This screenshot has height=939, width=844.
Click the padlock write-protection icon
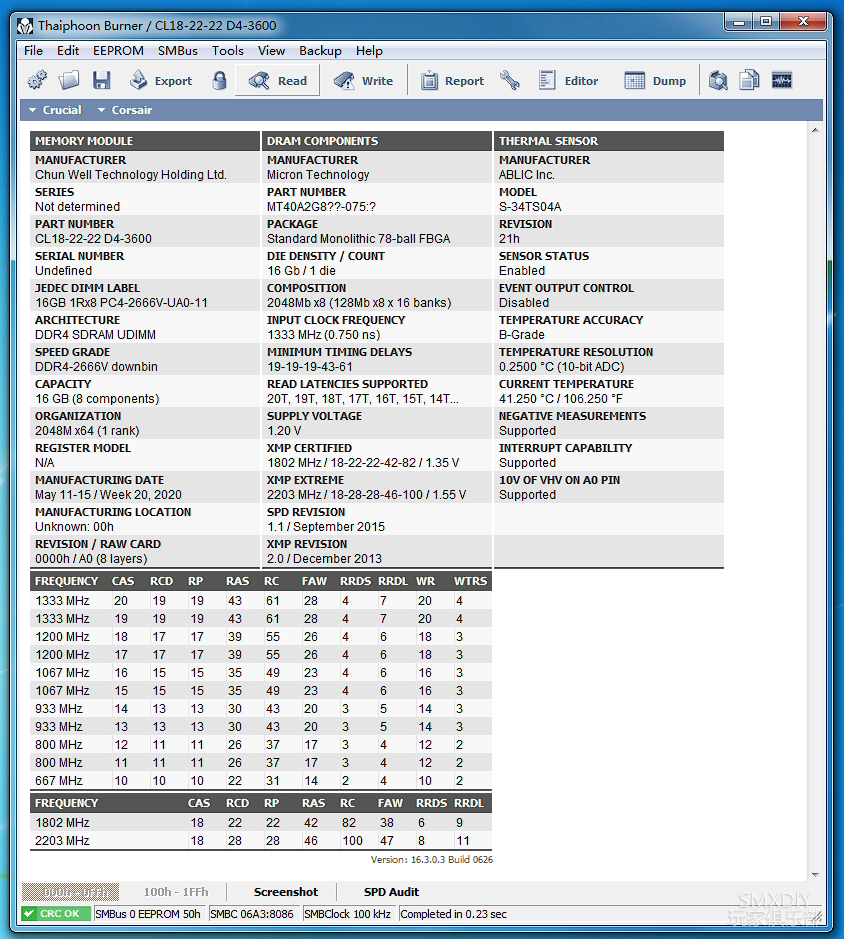[219, 80]
